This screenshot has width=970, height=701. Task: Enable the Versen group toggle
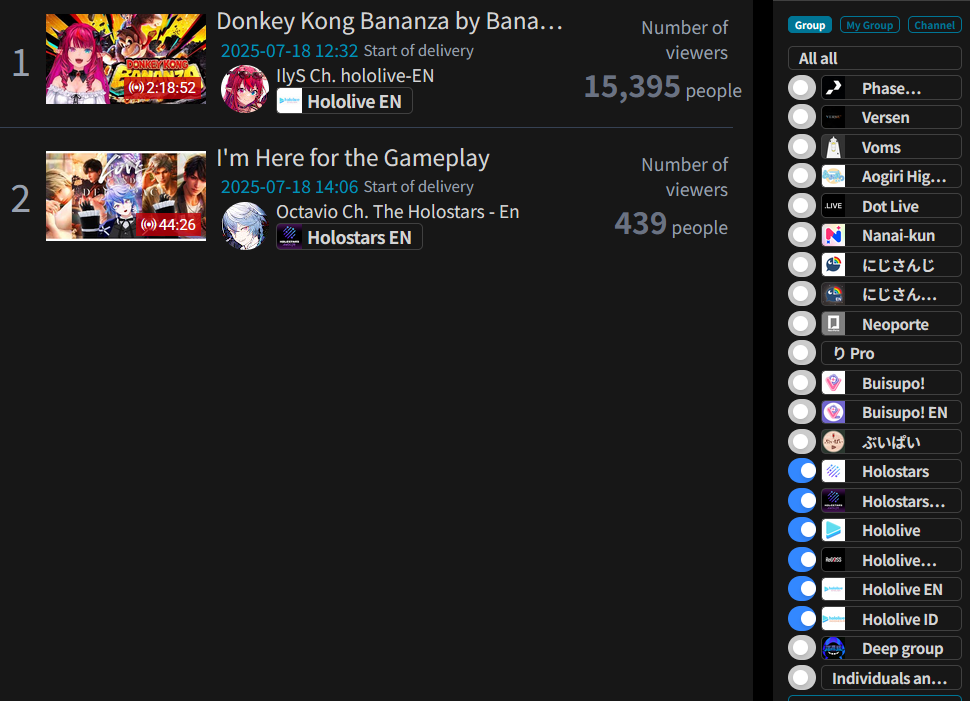point(802,117)
